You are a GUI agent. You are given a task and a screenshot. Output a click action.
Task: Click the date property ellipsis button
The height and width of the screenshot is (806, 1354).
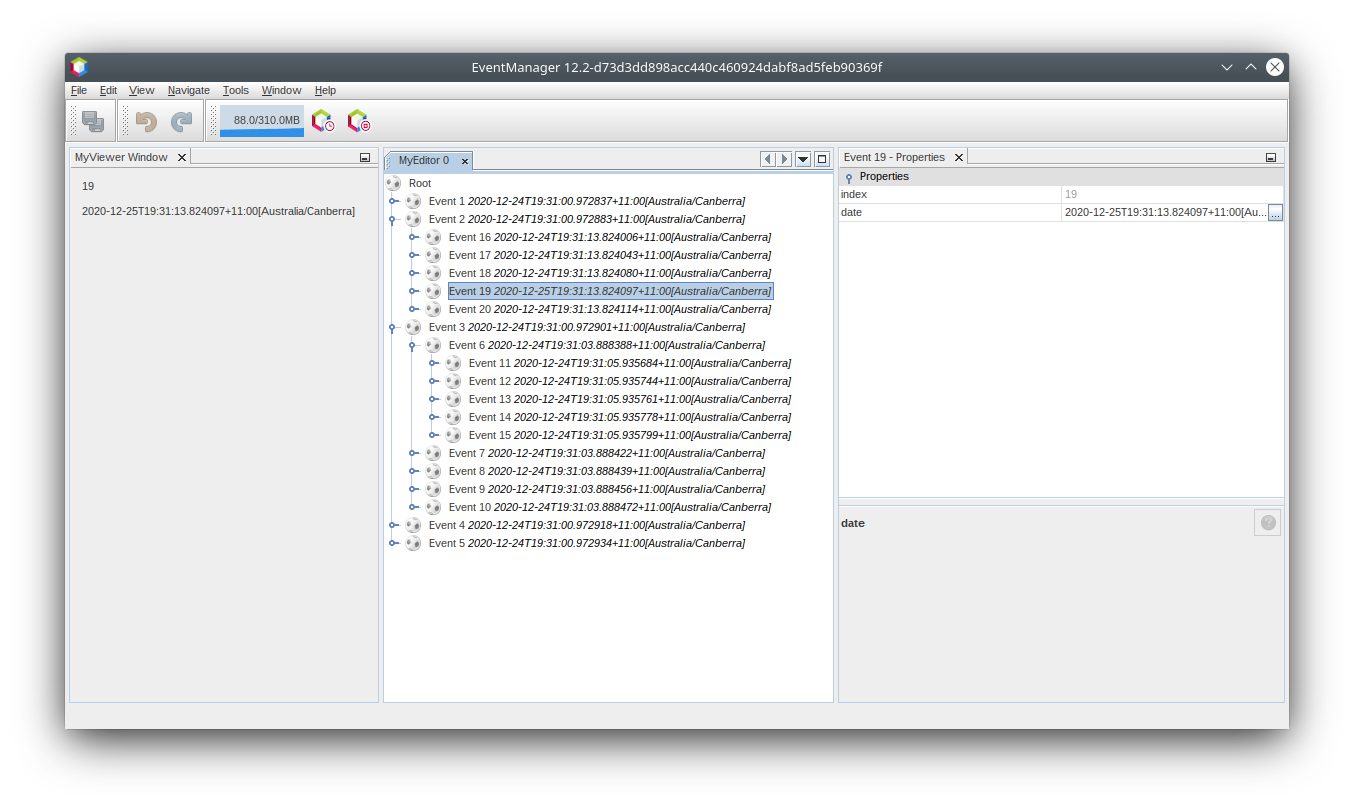point(1275,212)
